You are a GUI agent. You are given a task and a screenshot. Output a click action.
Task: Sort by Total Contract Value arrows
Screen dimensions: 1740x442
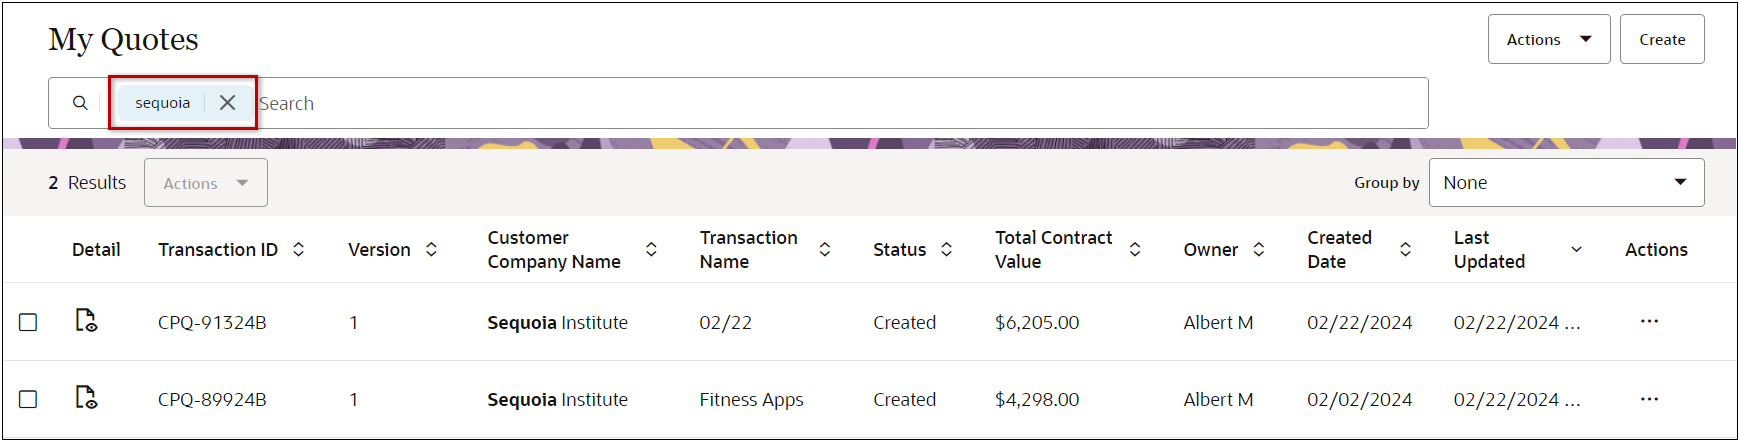point(1135,250)
